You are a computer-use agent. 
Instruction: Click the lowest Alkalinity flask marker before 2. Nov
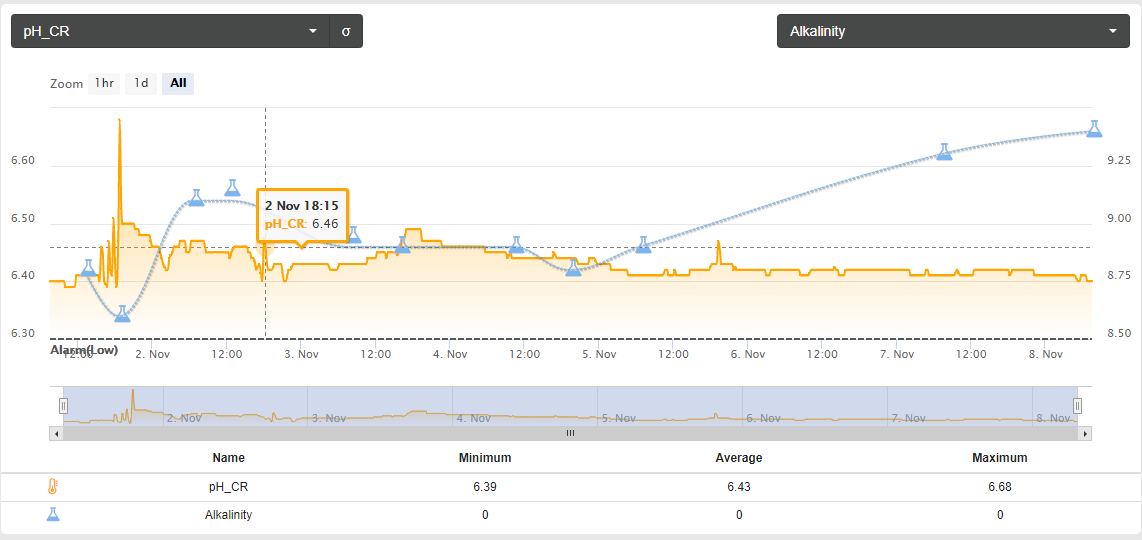pyautogui.click(x=122, y=313)
